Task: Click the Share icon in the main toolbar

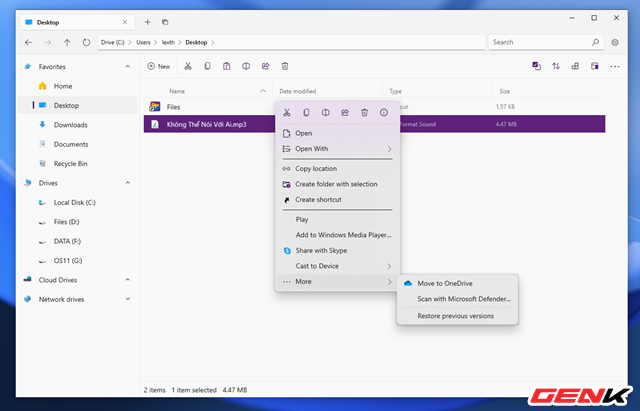Action: pyautogui.click(x=266, y=66)
